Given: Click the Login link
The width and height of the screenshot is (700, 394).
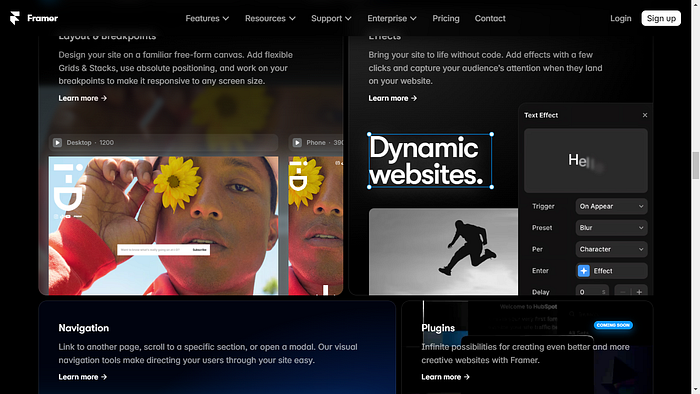Looking at the screenshot, I should [x=621, y=18].
